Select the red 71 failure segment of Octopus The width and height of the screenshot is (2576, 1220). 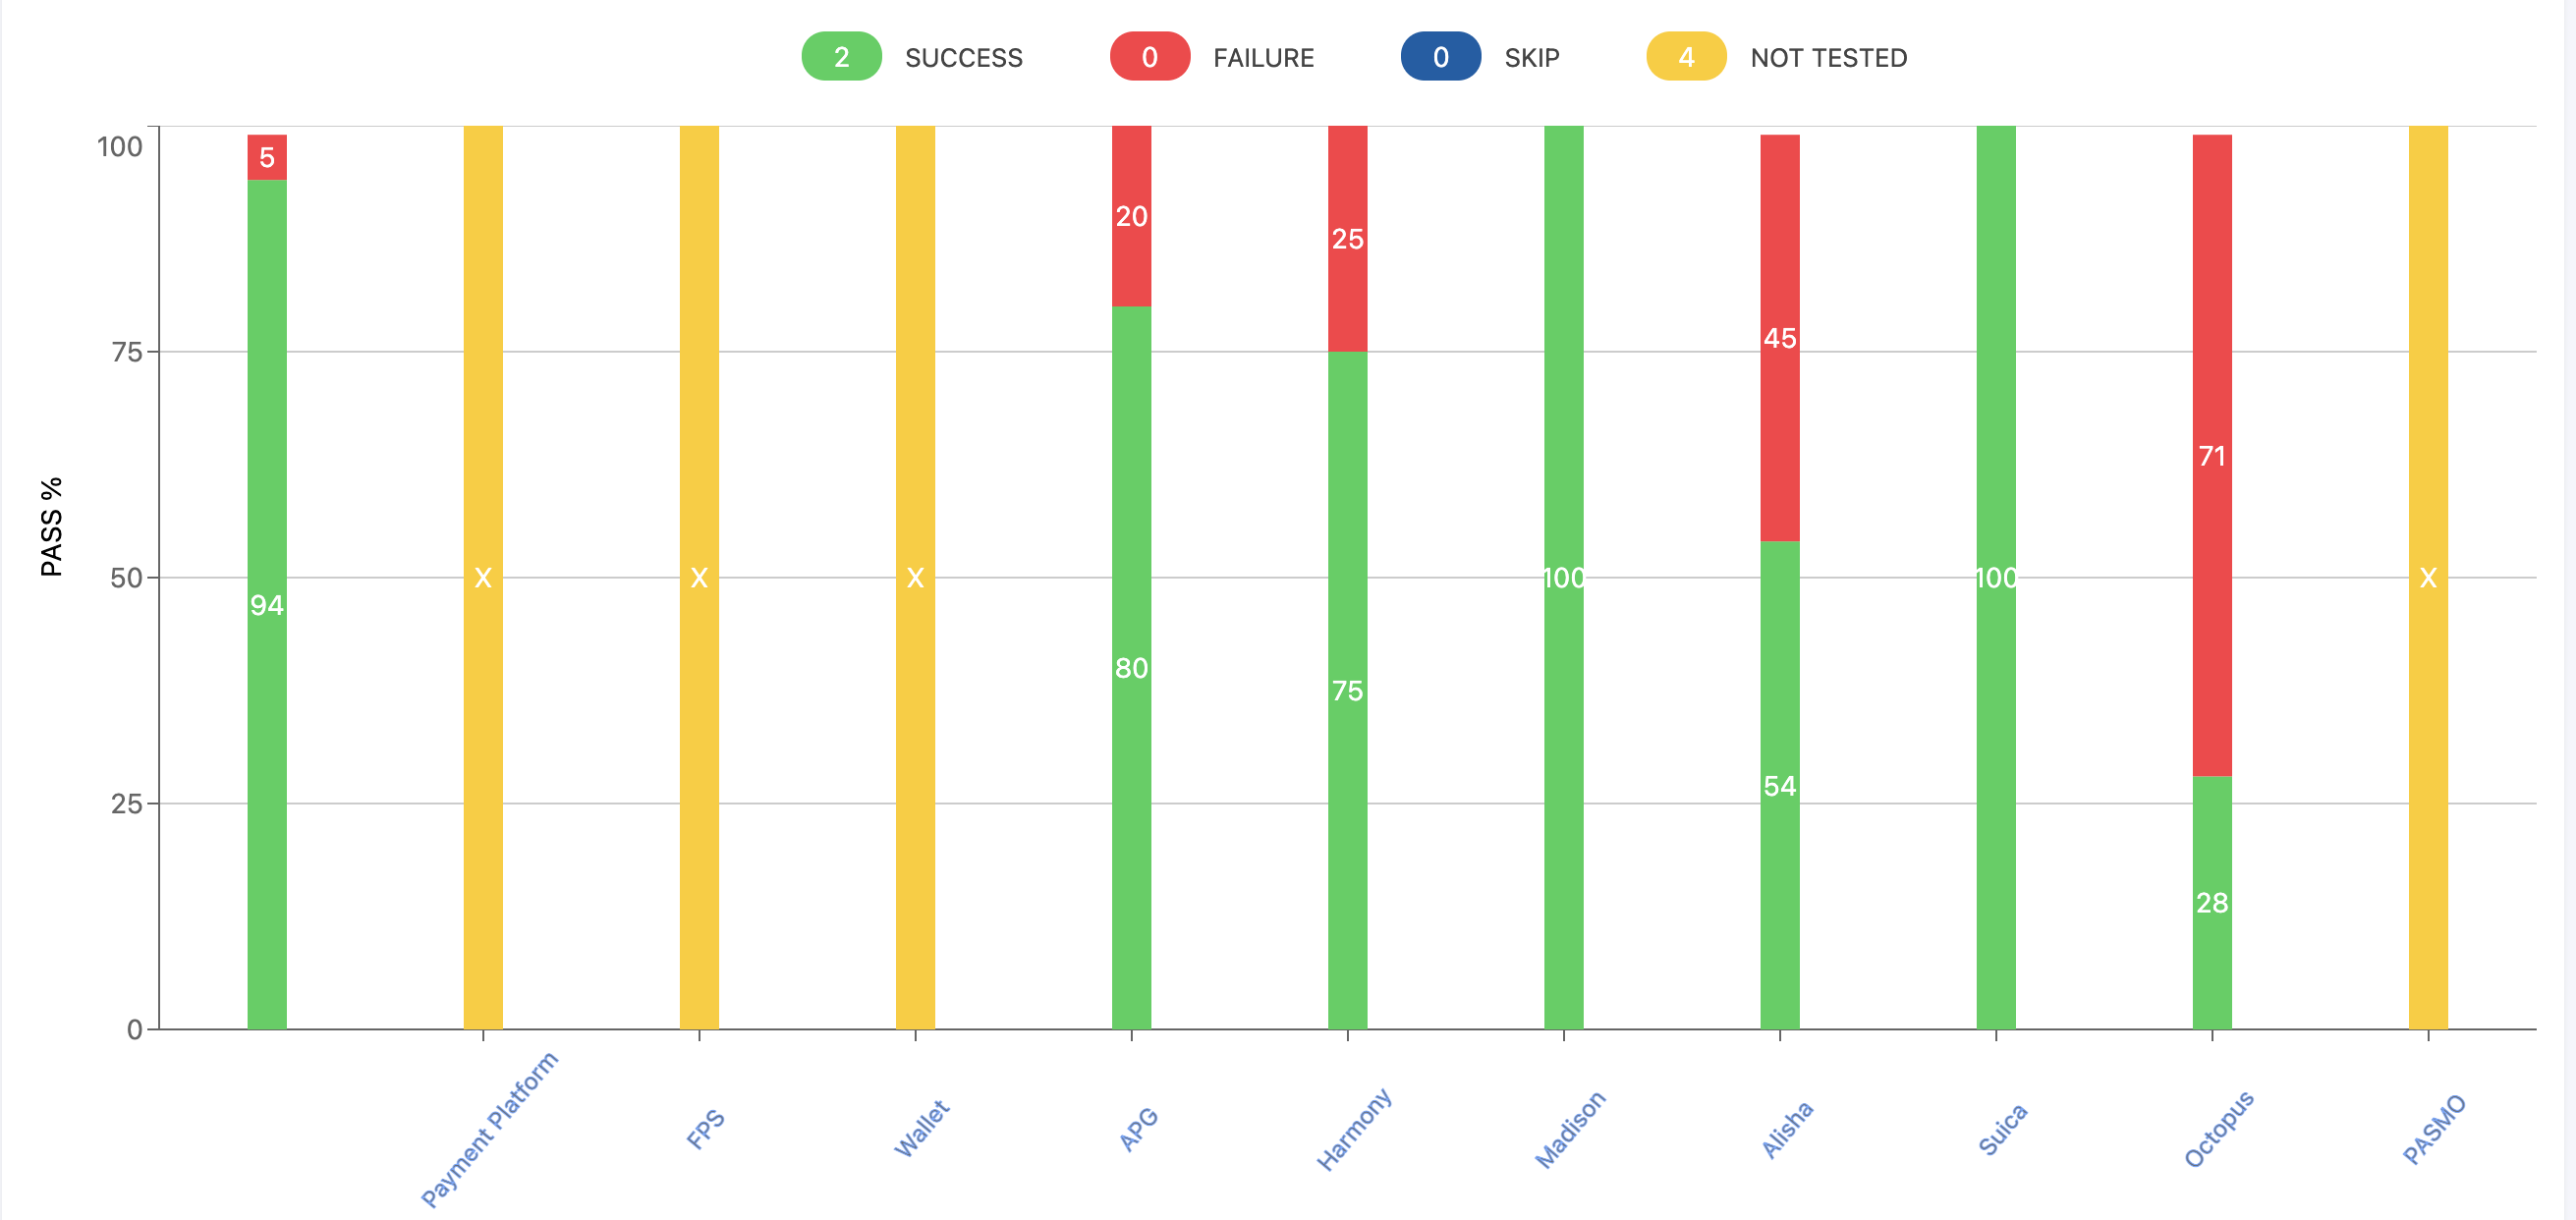[2212, 455]
